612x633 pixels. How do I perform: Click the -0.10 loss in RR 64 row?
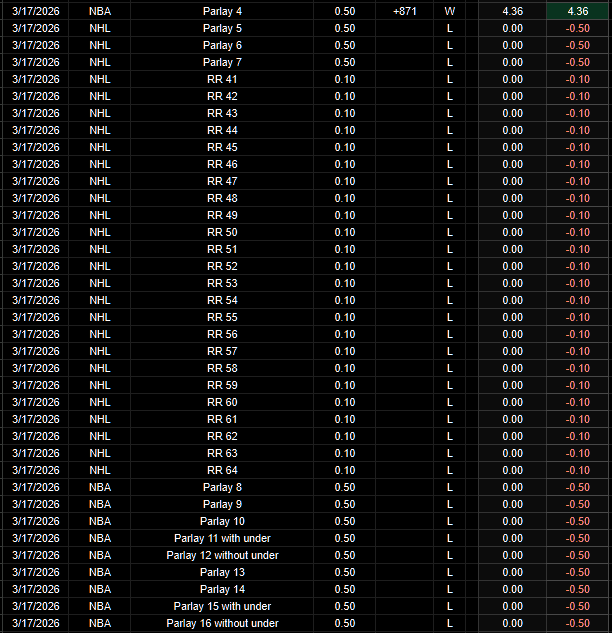pos(577,470)
